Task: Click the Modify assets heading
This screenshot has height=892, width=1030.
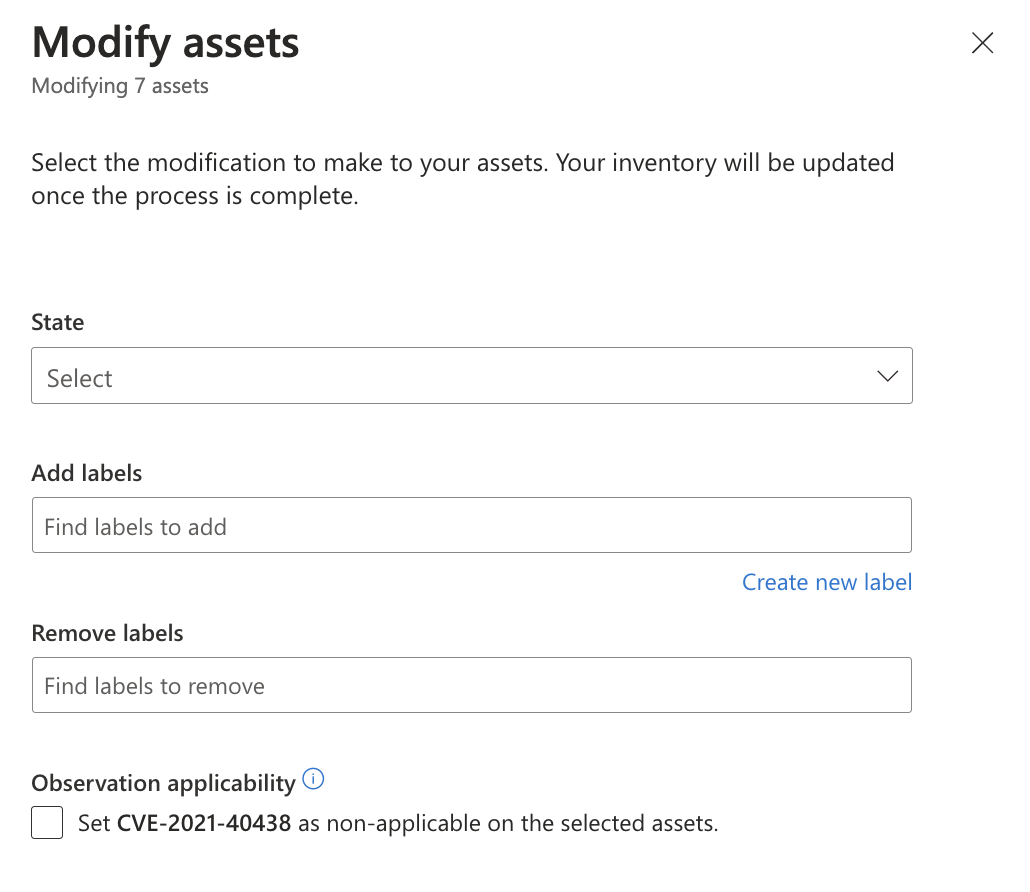Action: click(165, 42)
